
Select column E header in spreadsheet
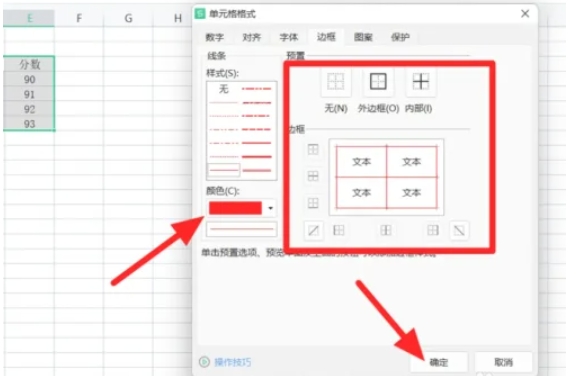click(29, 18)
